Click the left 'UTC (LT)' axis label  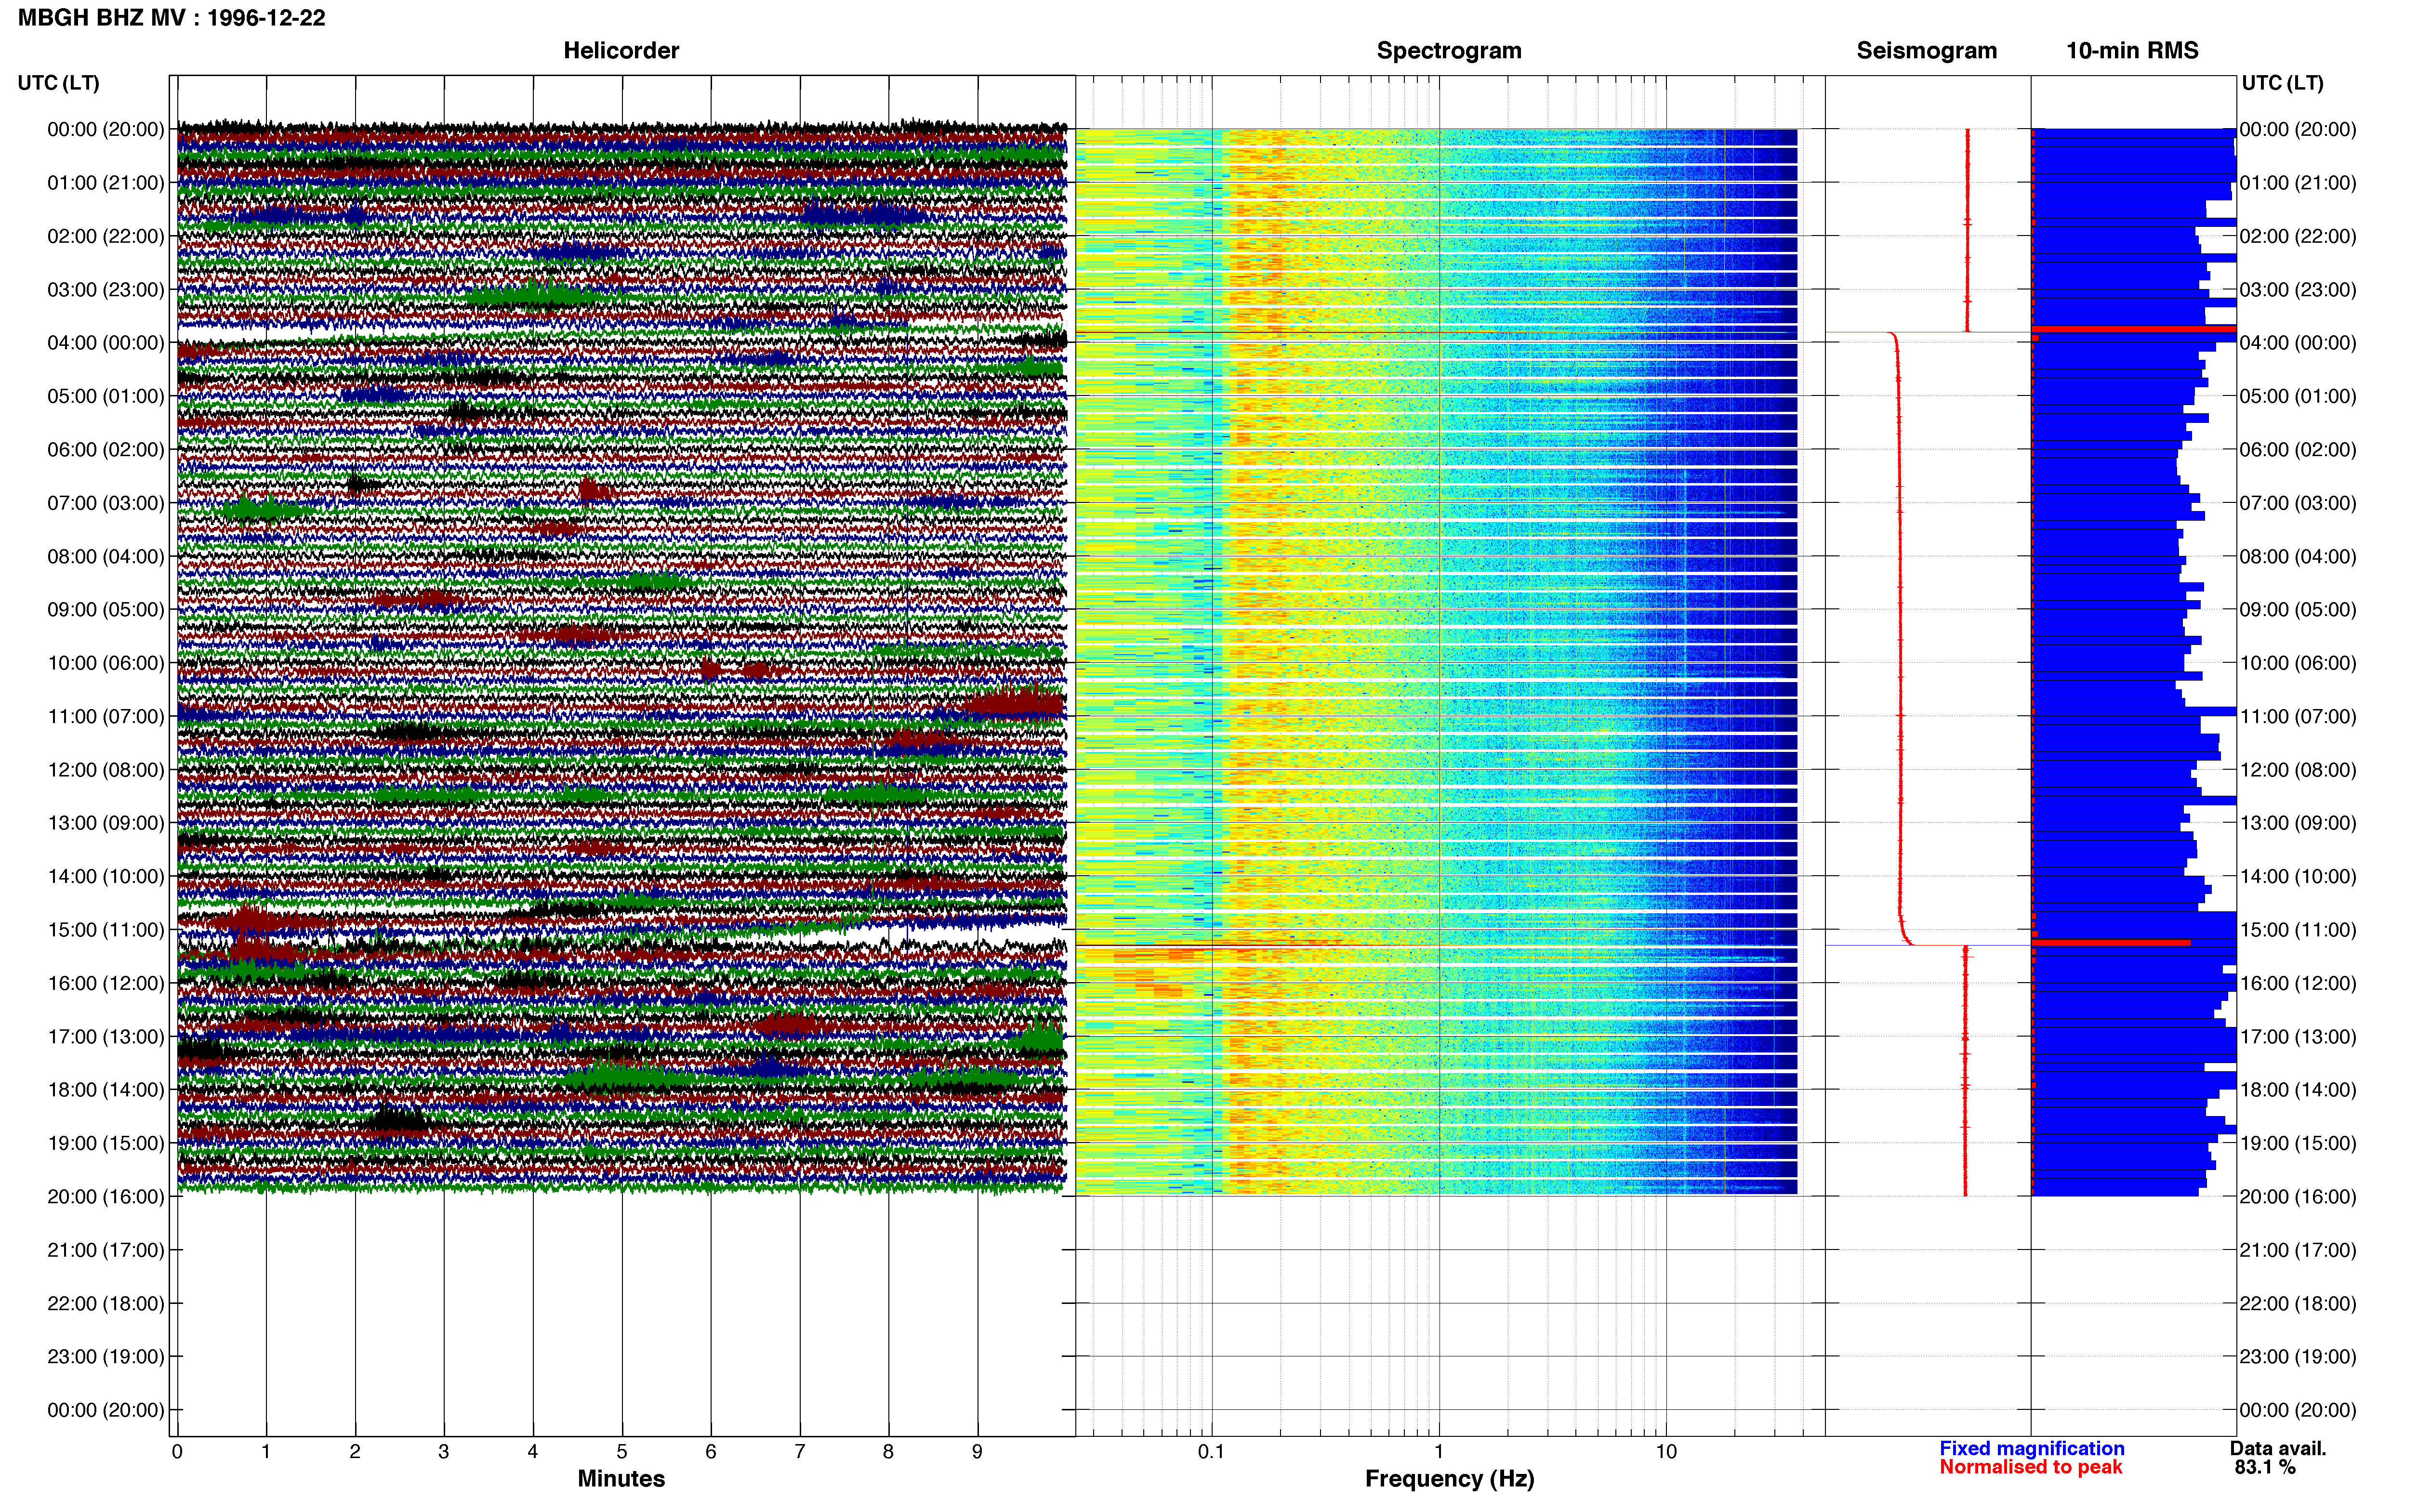coord(58,83)
